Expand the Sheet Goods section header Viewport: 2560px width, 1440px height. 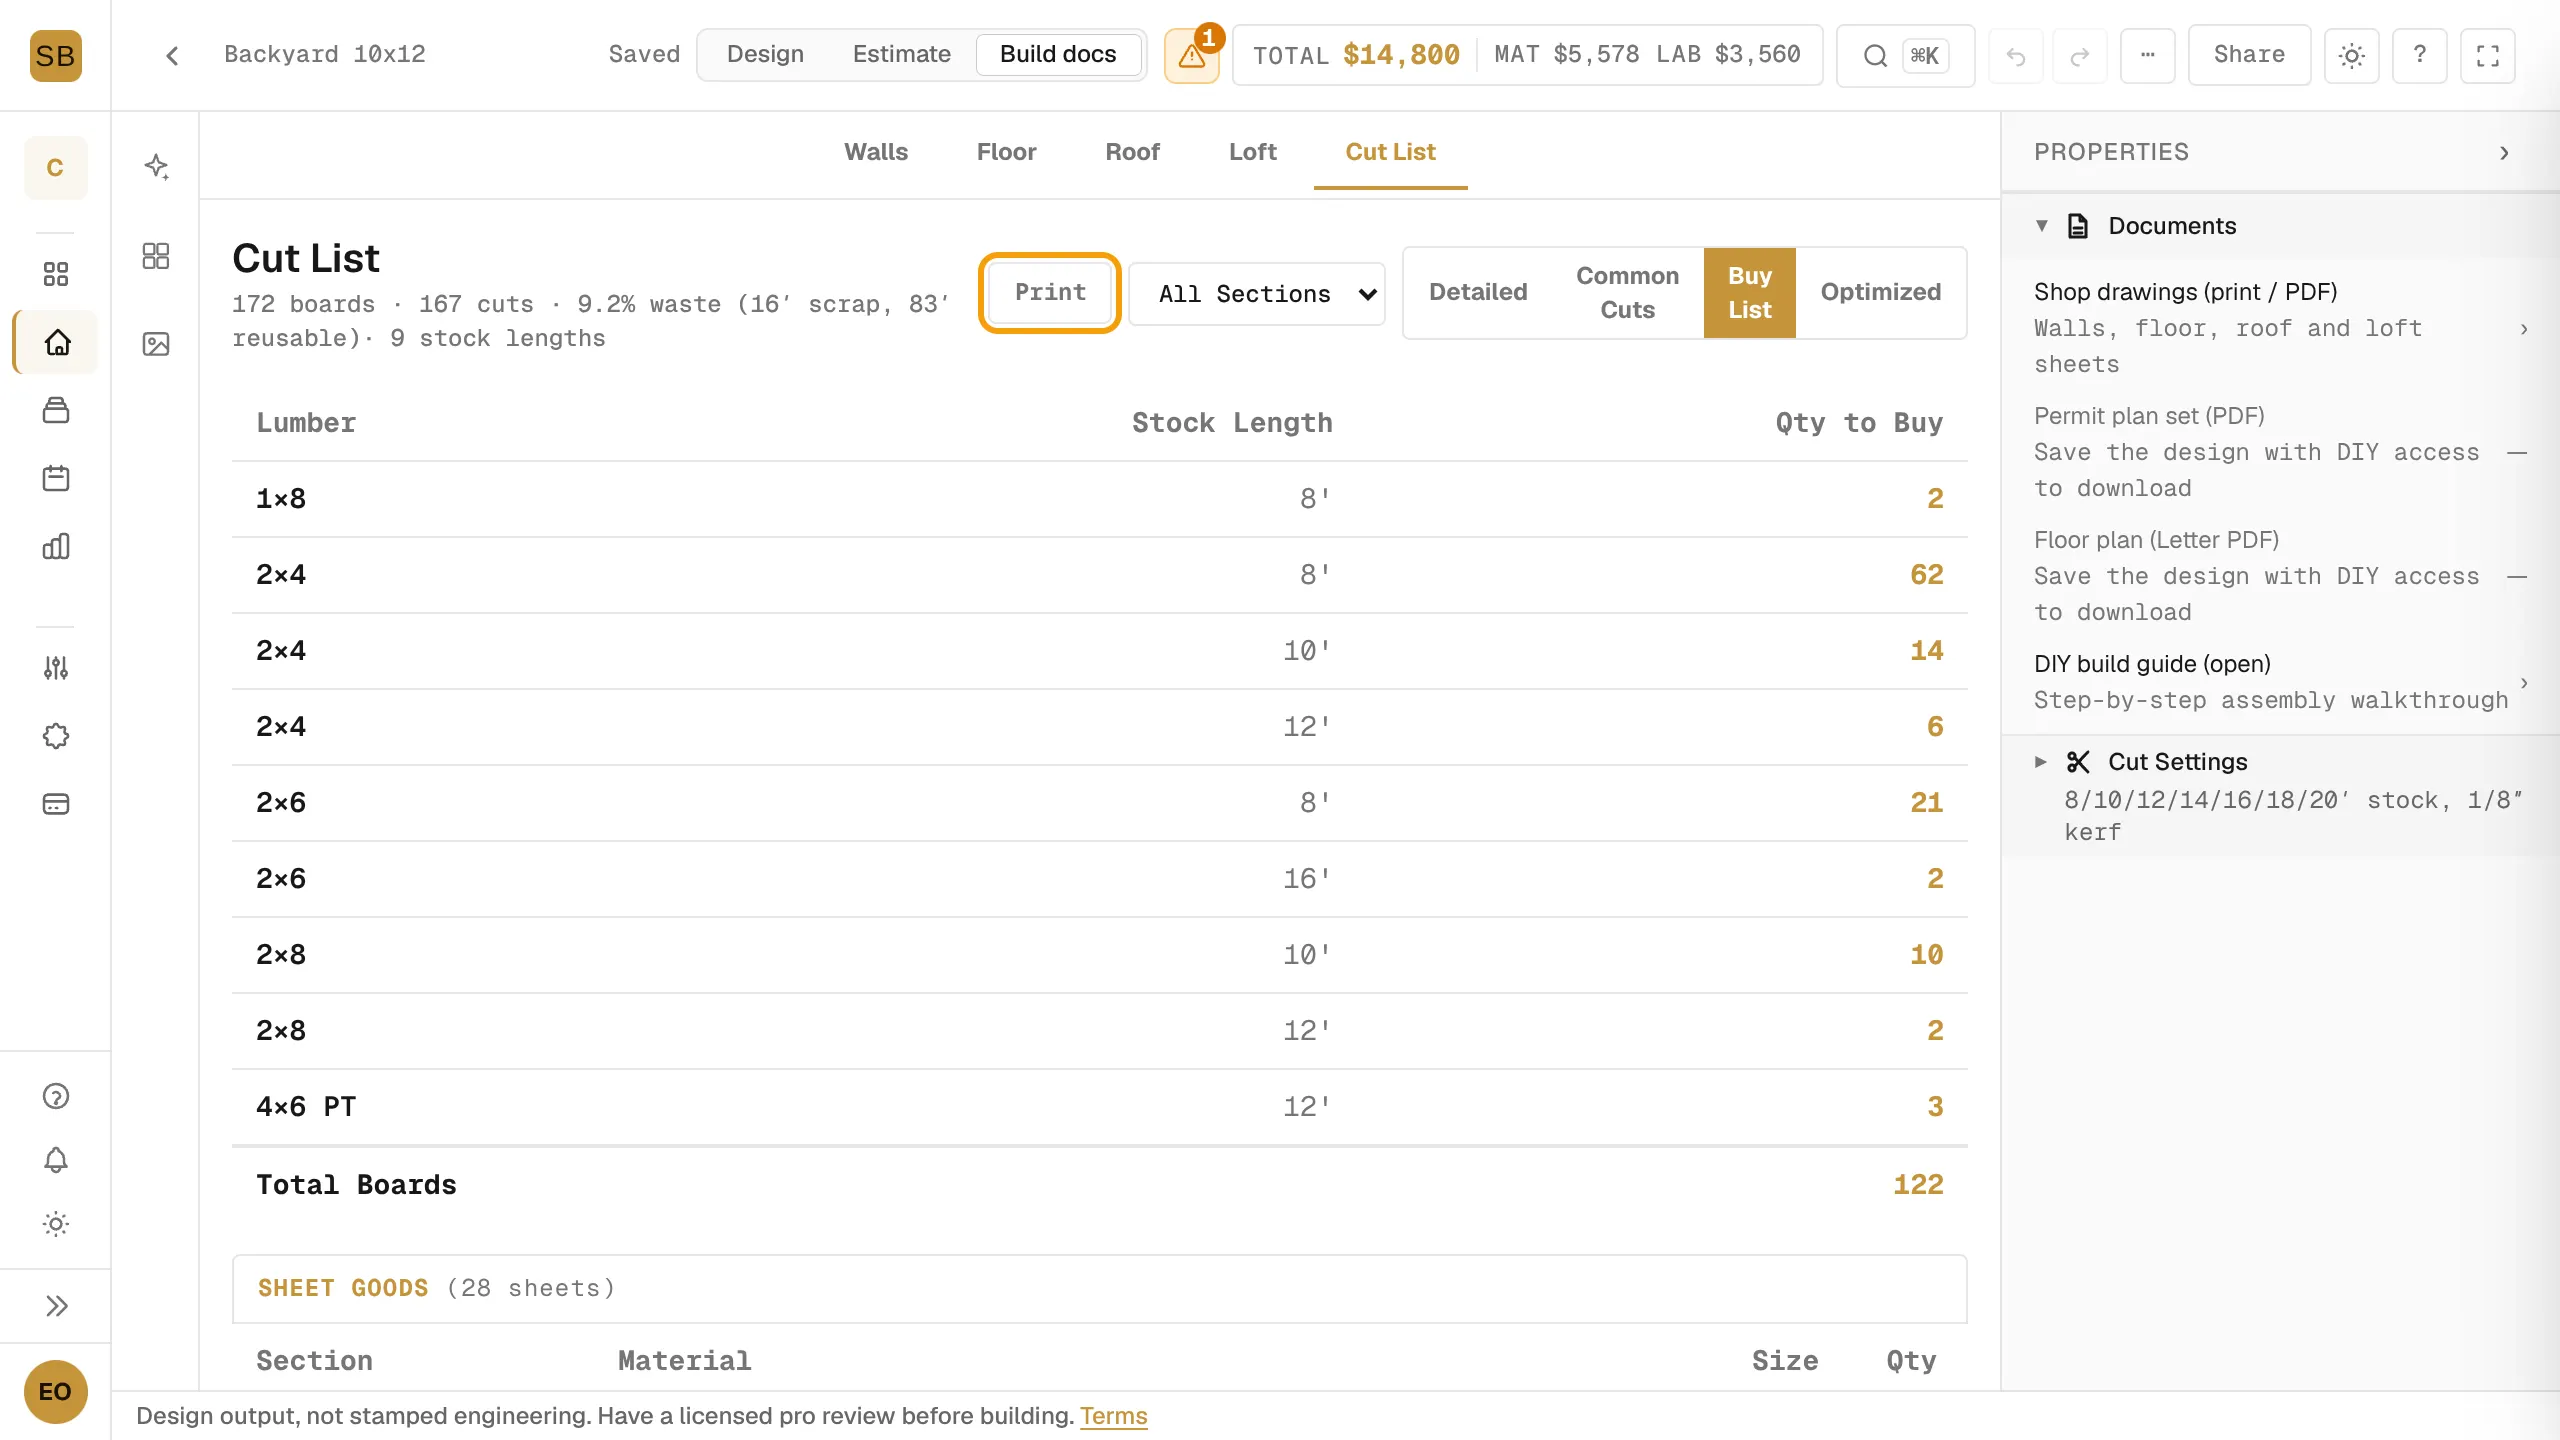point(1099,1288)
